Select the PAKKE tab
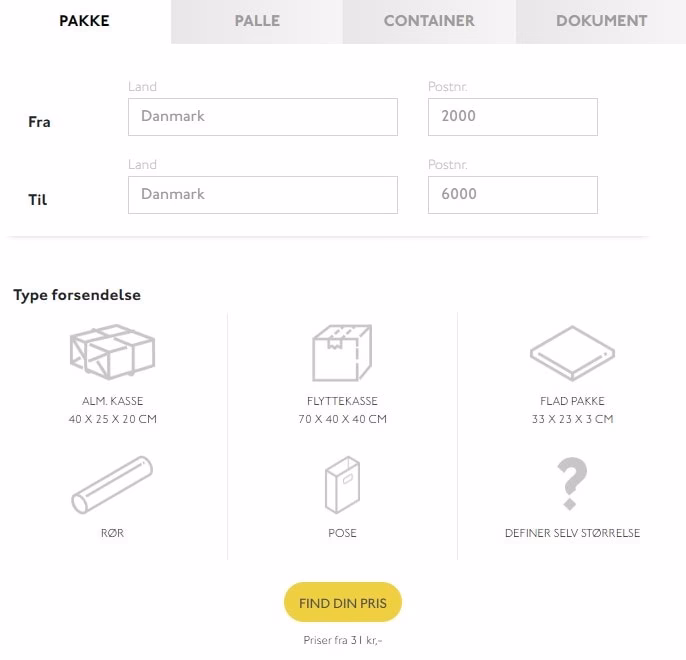 [85, 21]
